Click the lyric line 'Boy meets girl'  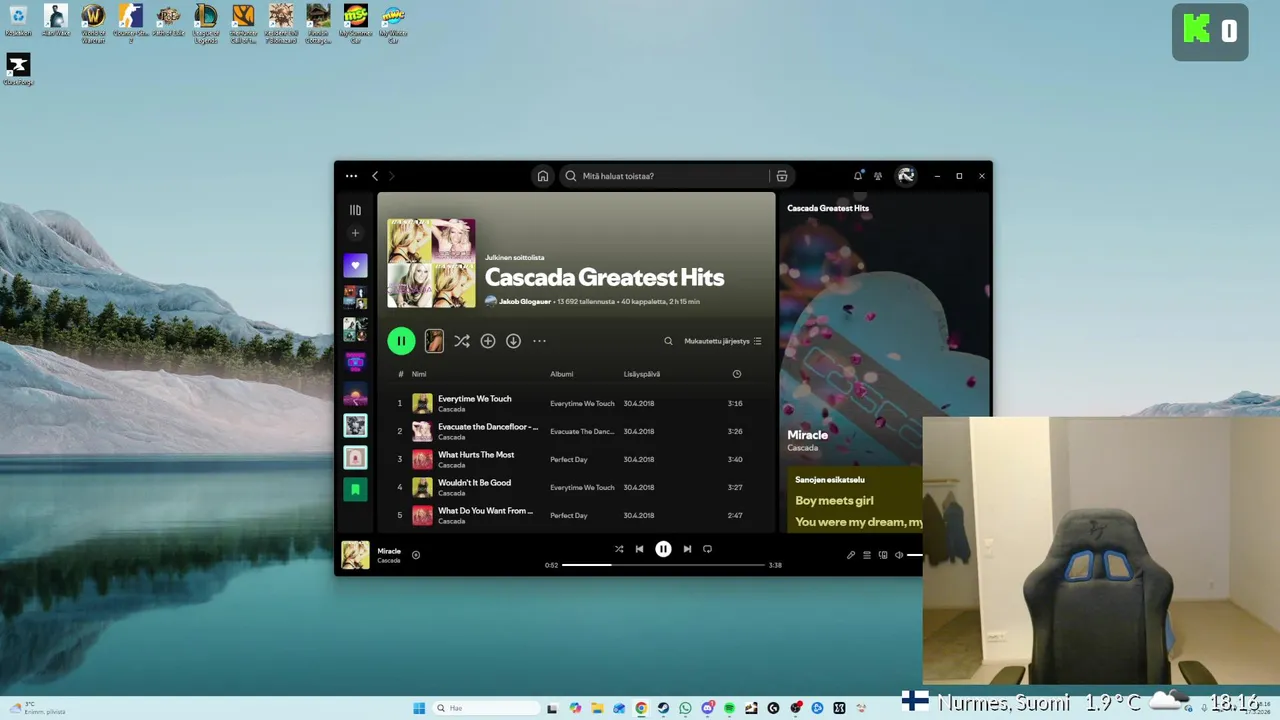(834, 501)
